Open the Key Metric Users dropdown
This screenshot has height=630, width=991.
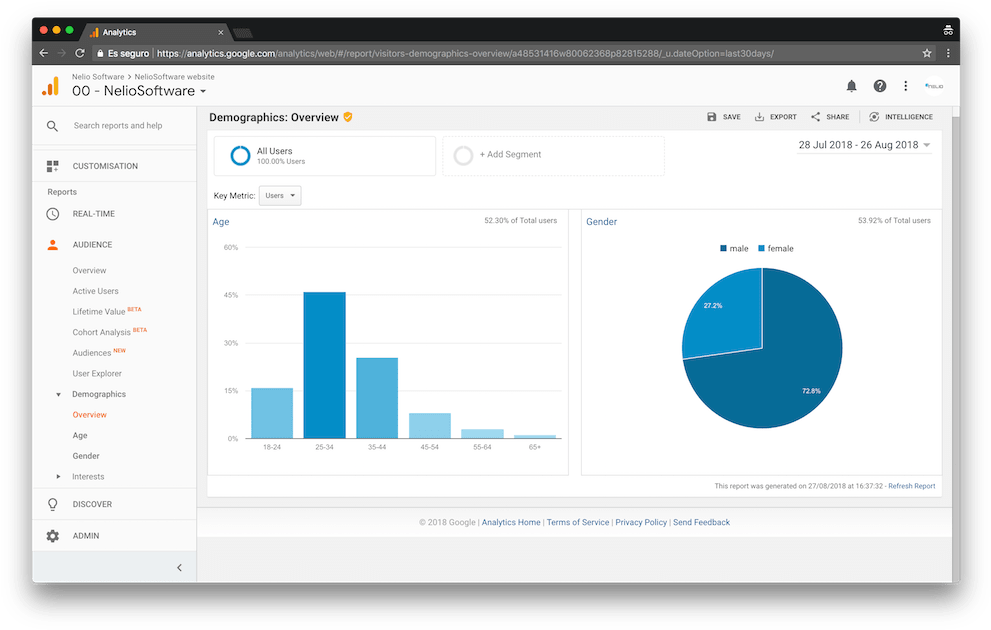click(279, 195)
